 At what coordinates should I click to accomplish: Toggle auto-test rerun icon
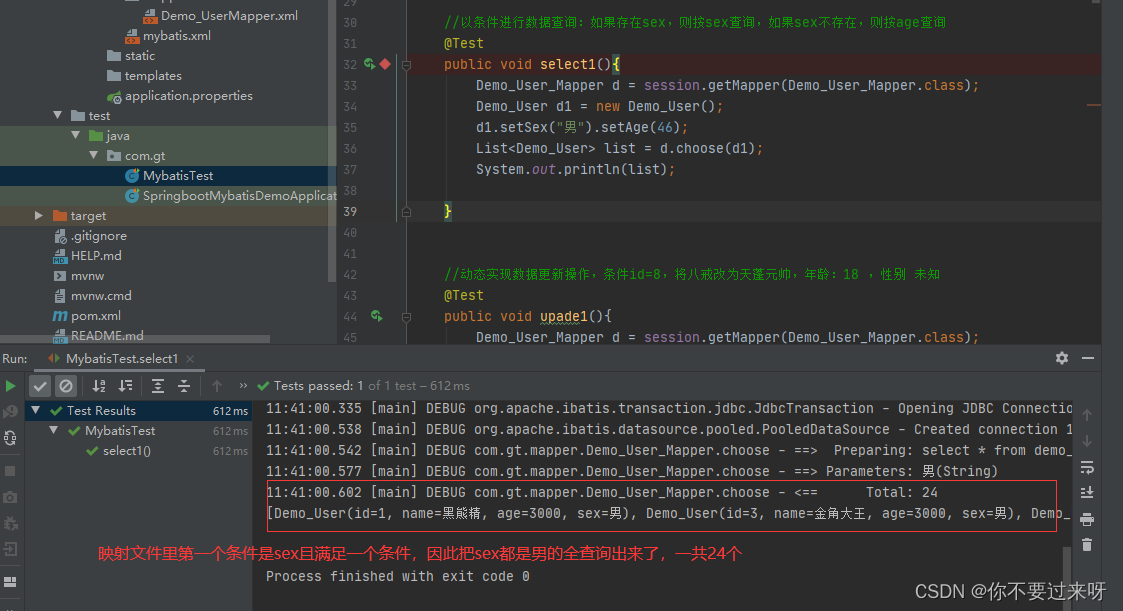click(x=10, y=438)
